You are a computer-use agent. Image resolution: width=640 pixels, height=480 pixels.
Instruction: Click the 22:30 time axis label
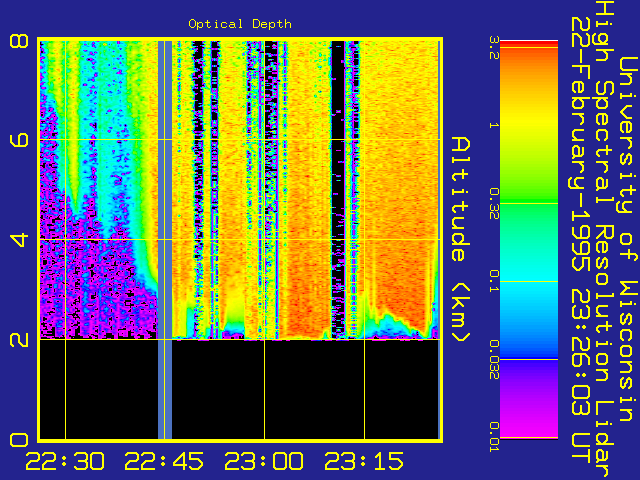coord(65,461)
